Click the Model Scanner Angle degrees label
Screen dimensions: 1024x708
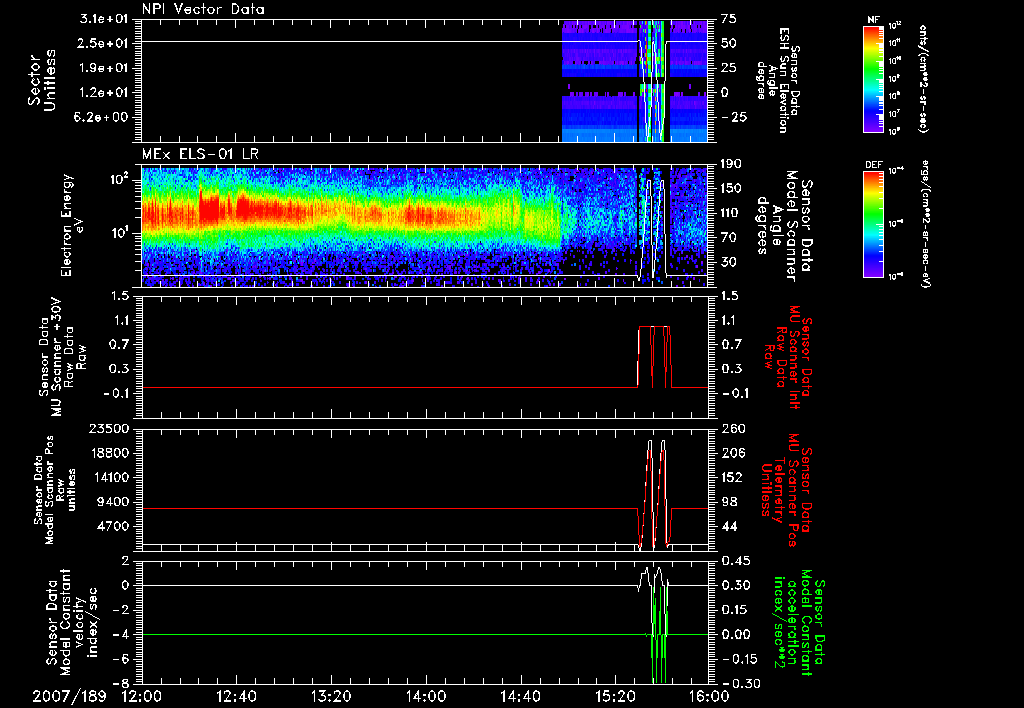tap(784, 226)
